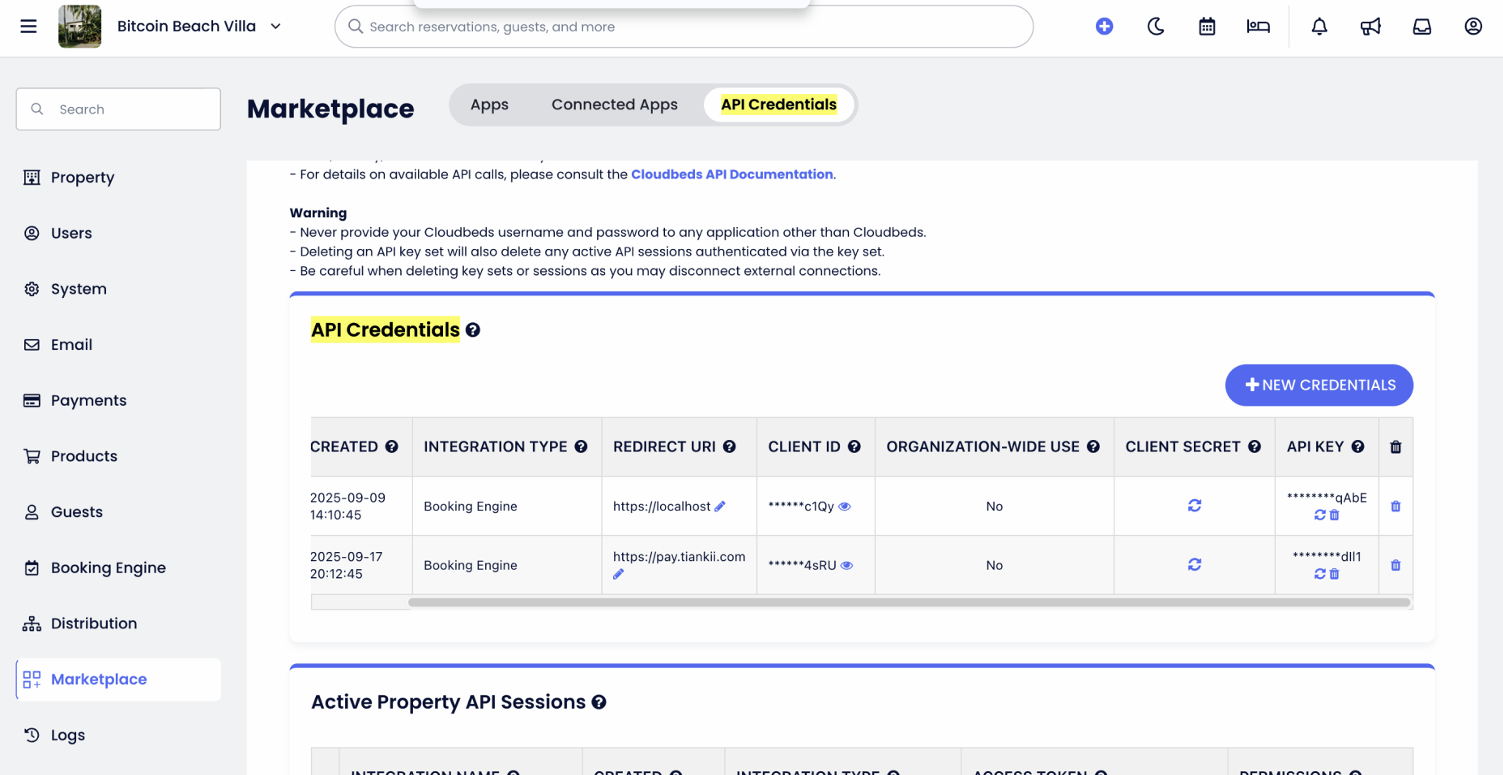The image size is (1503, 775).
Task: Open the hamburger navigation menu
Action: 28,26
